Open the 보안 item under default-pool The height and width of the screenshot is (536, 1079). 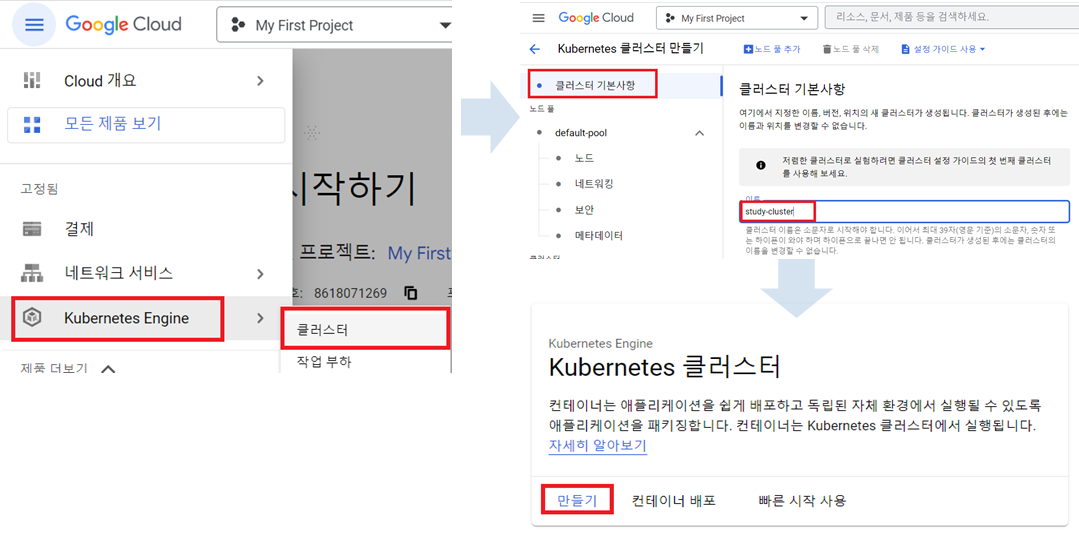[584, 210]
